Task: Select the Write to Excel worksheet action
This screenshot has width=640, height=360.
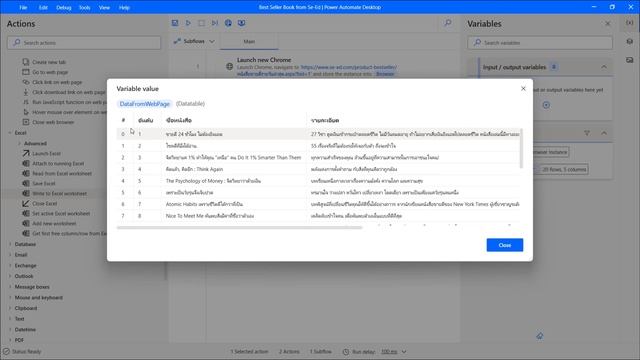Action: click(x=60, y=193)
